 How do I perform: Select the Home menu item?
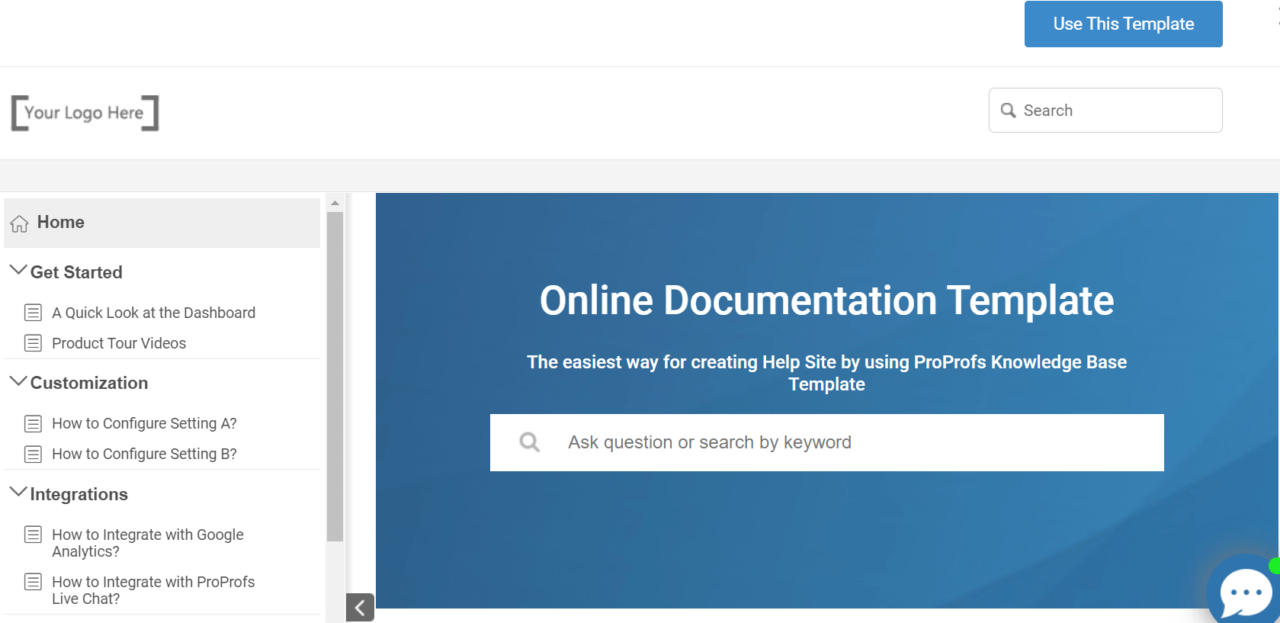pyautogui.click(x=61, y=223)
